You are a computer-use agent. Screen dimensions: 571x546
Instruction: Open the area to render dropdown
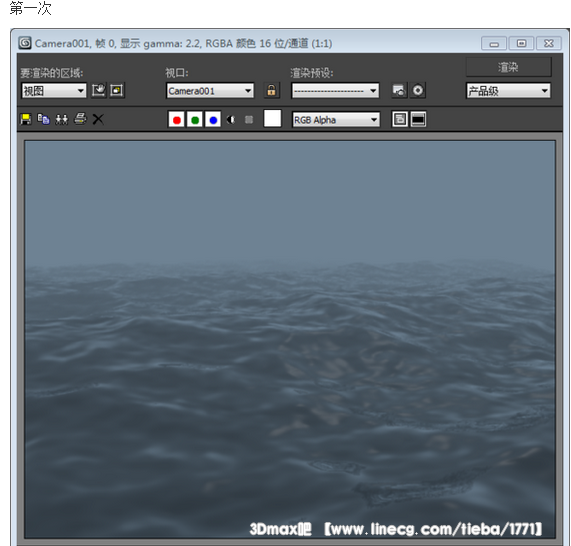54,91
